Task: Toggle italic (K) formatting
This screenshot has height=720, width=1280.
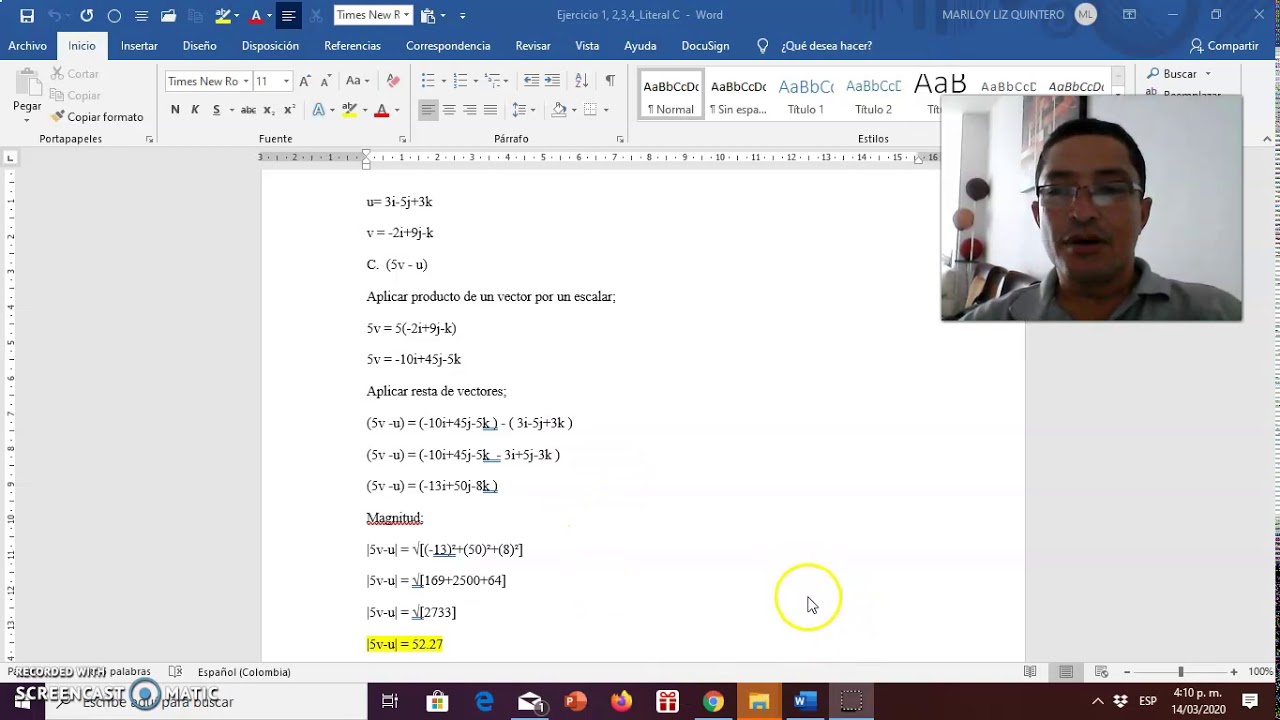Action: point(196,110)
